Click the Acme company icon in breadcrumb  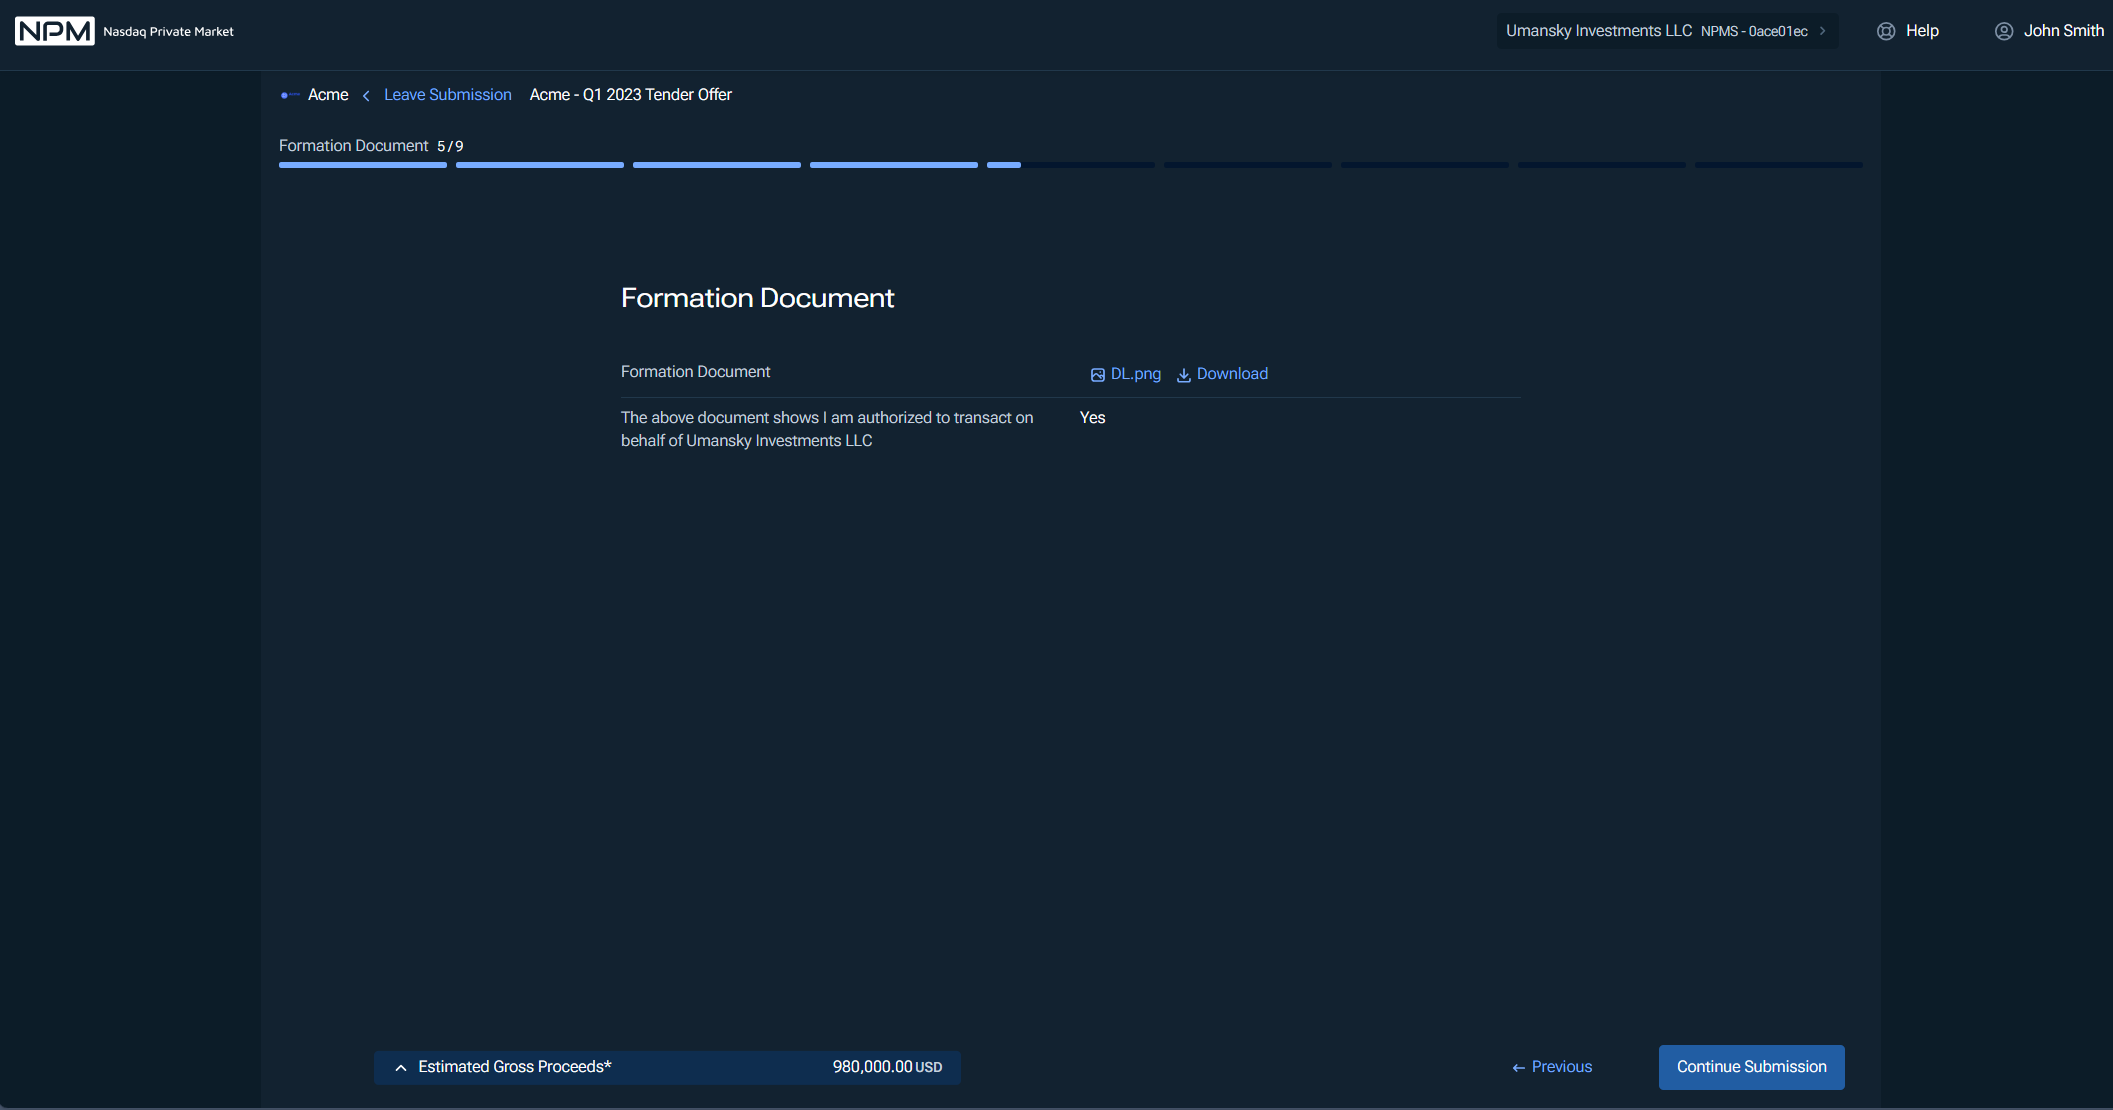pos(290,95)
